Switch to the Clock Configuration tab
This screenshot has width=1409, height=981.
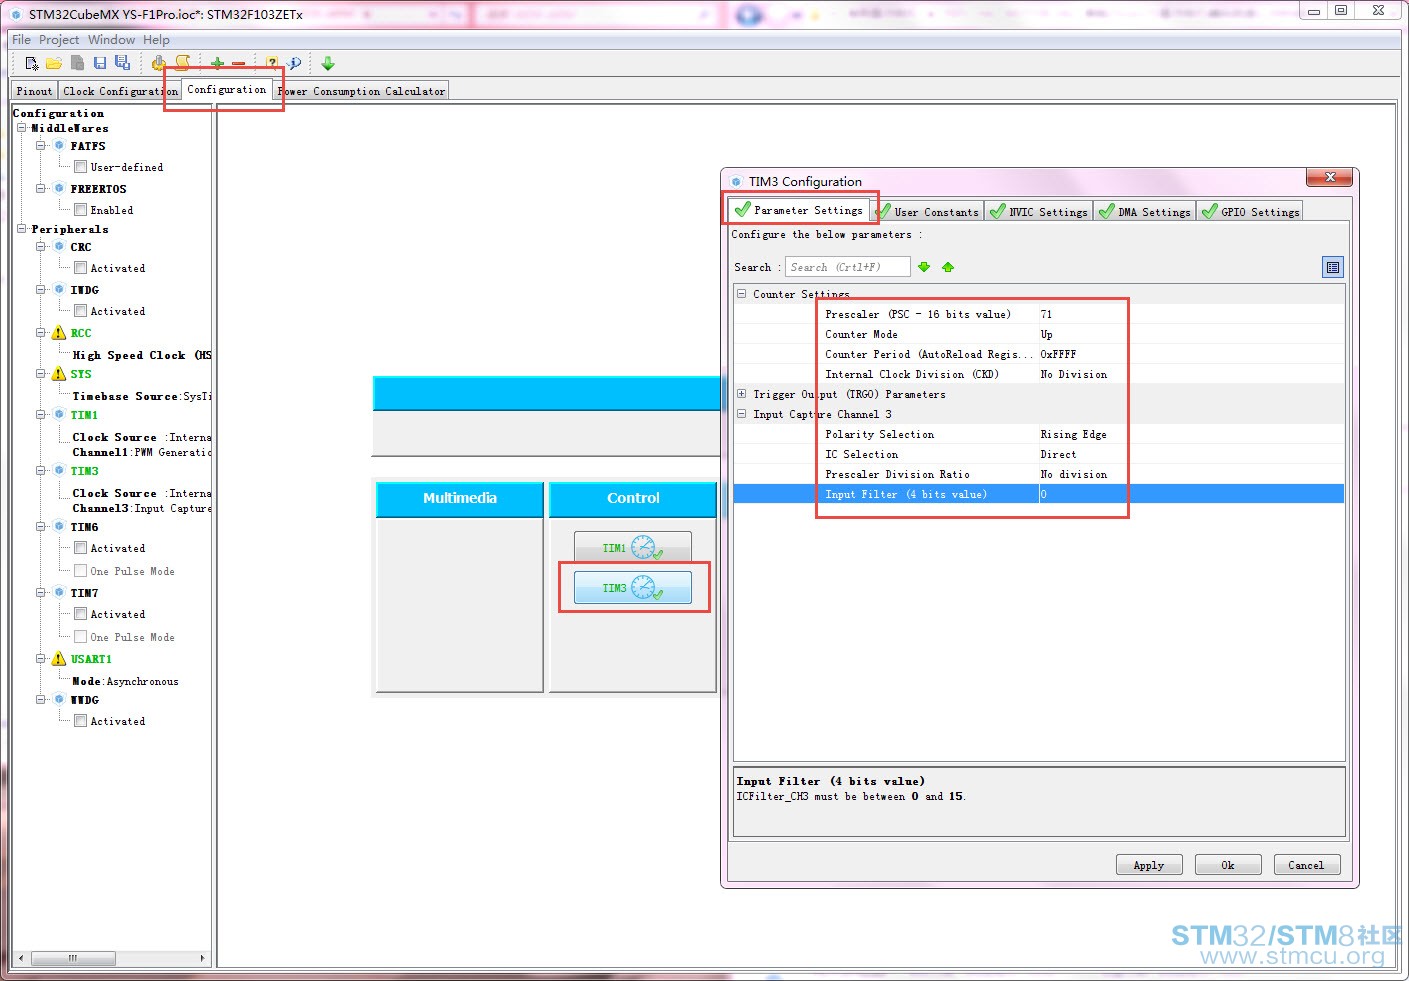point(120,91)
